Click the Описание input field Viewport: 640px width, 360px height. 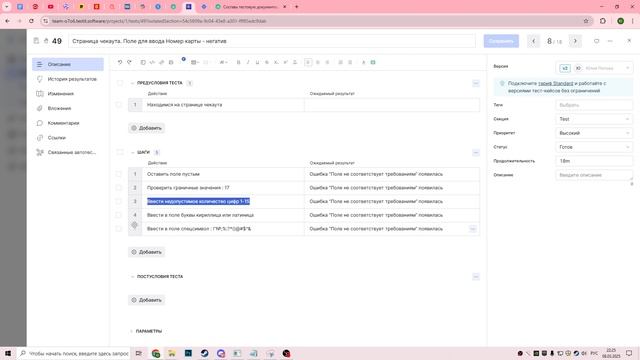[x=594, y=175]
